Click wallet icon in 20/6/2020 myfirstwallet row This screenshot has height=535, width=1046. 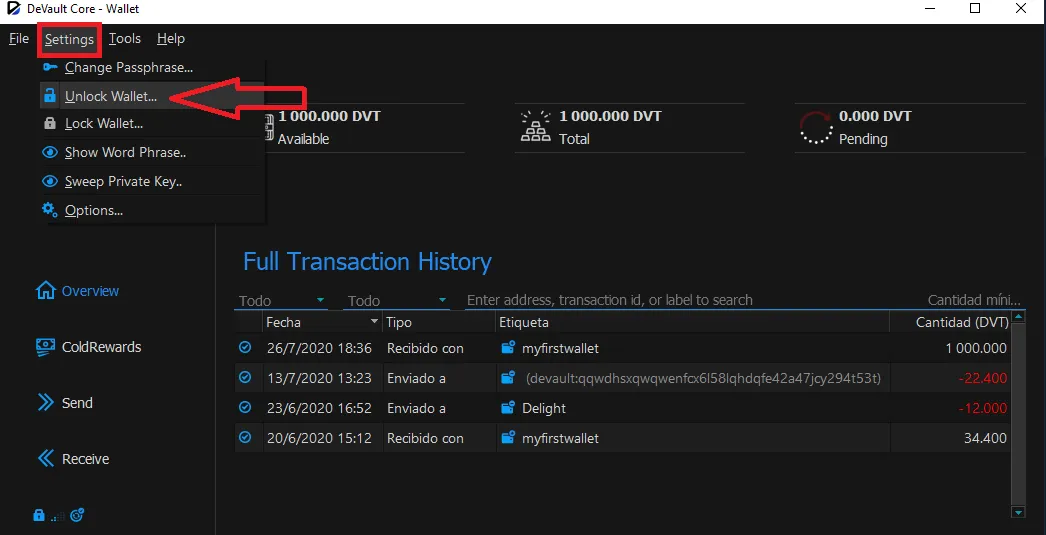[x=508, y=438]
